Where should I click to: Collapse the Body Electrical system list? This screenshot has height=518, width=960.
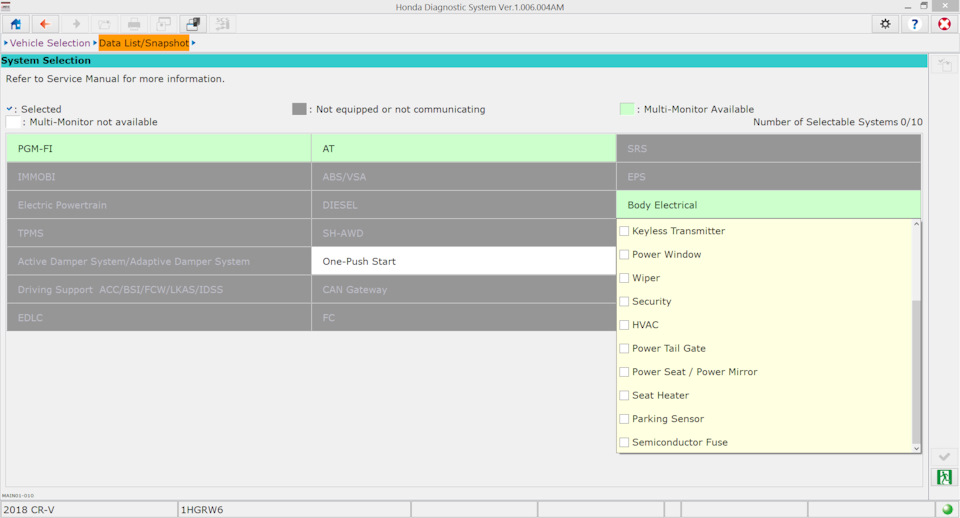coord(768,205)
